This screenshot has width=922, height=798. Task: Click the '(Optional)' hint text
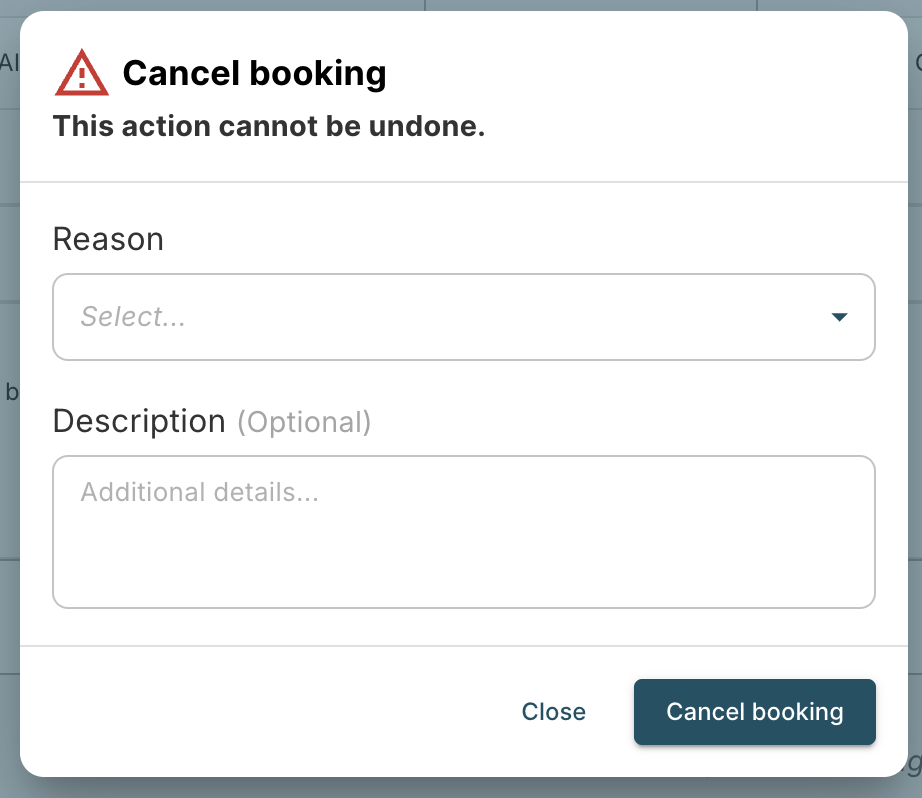pyautogui.click(x=304, y=422)
